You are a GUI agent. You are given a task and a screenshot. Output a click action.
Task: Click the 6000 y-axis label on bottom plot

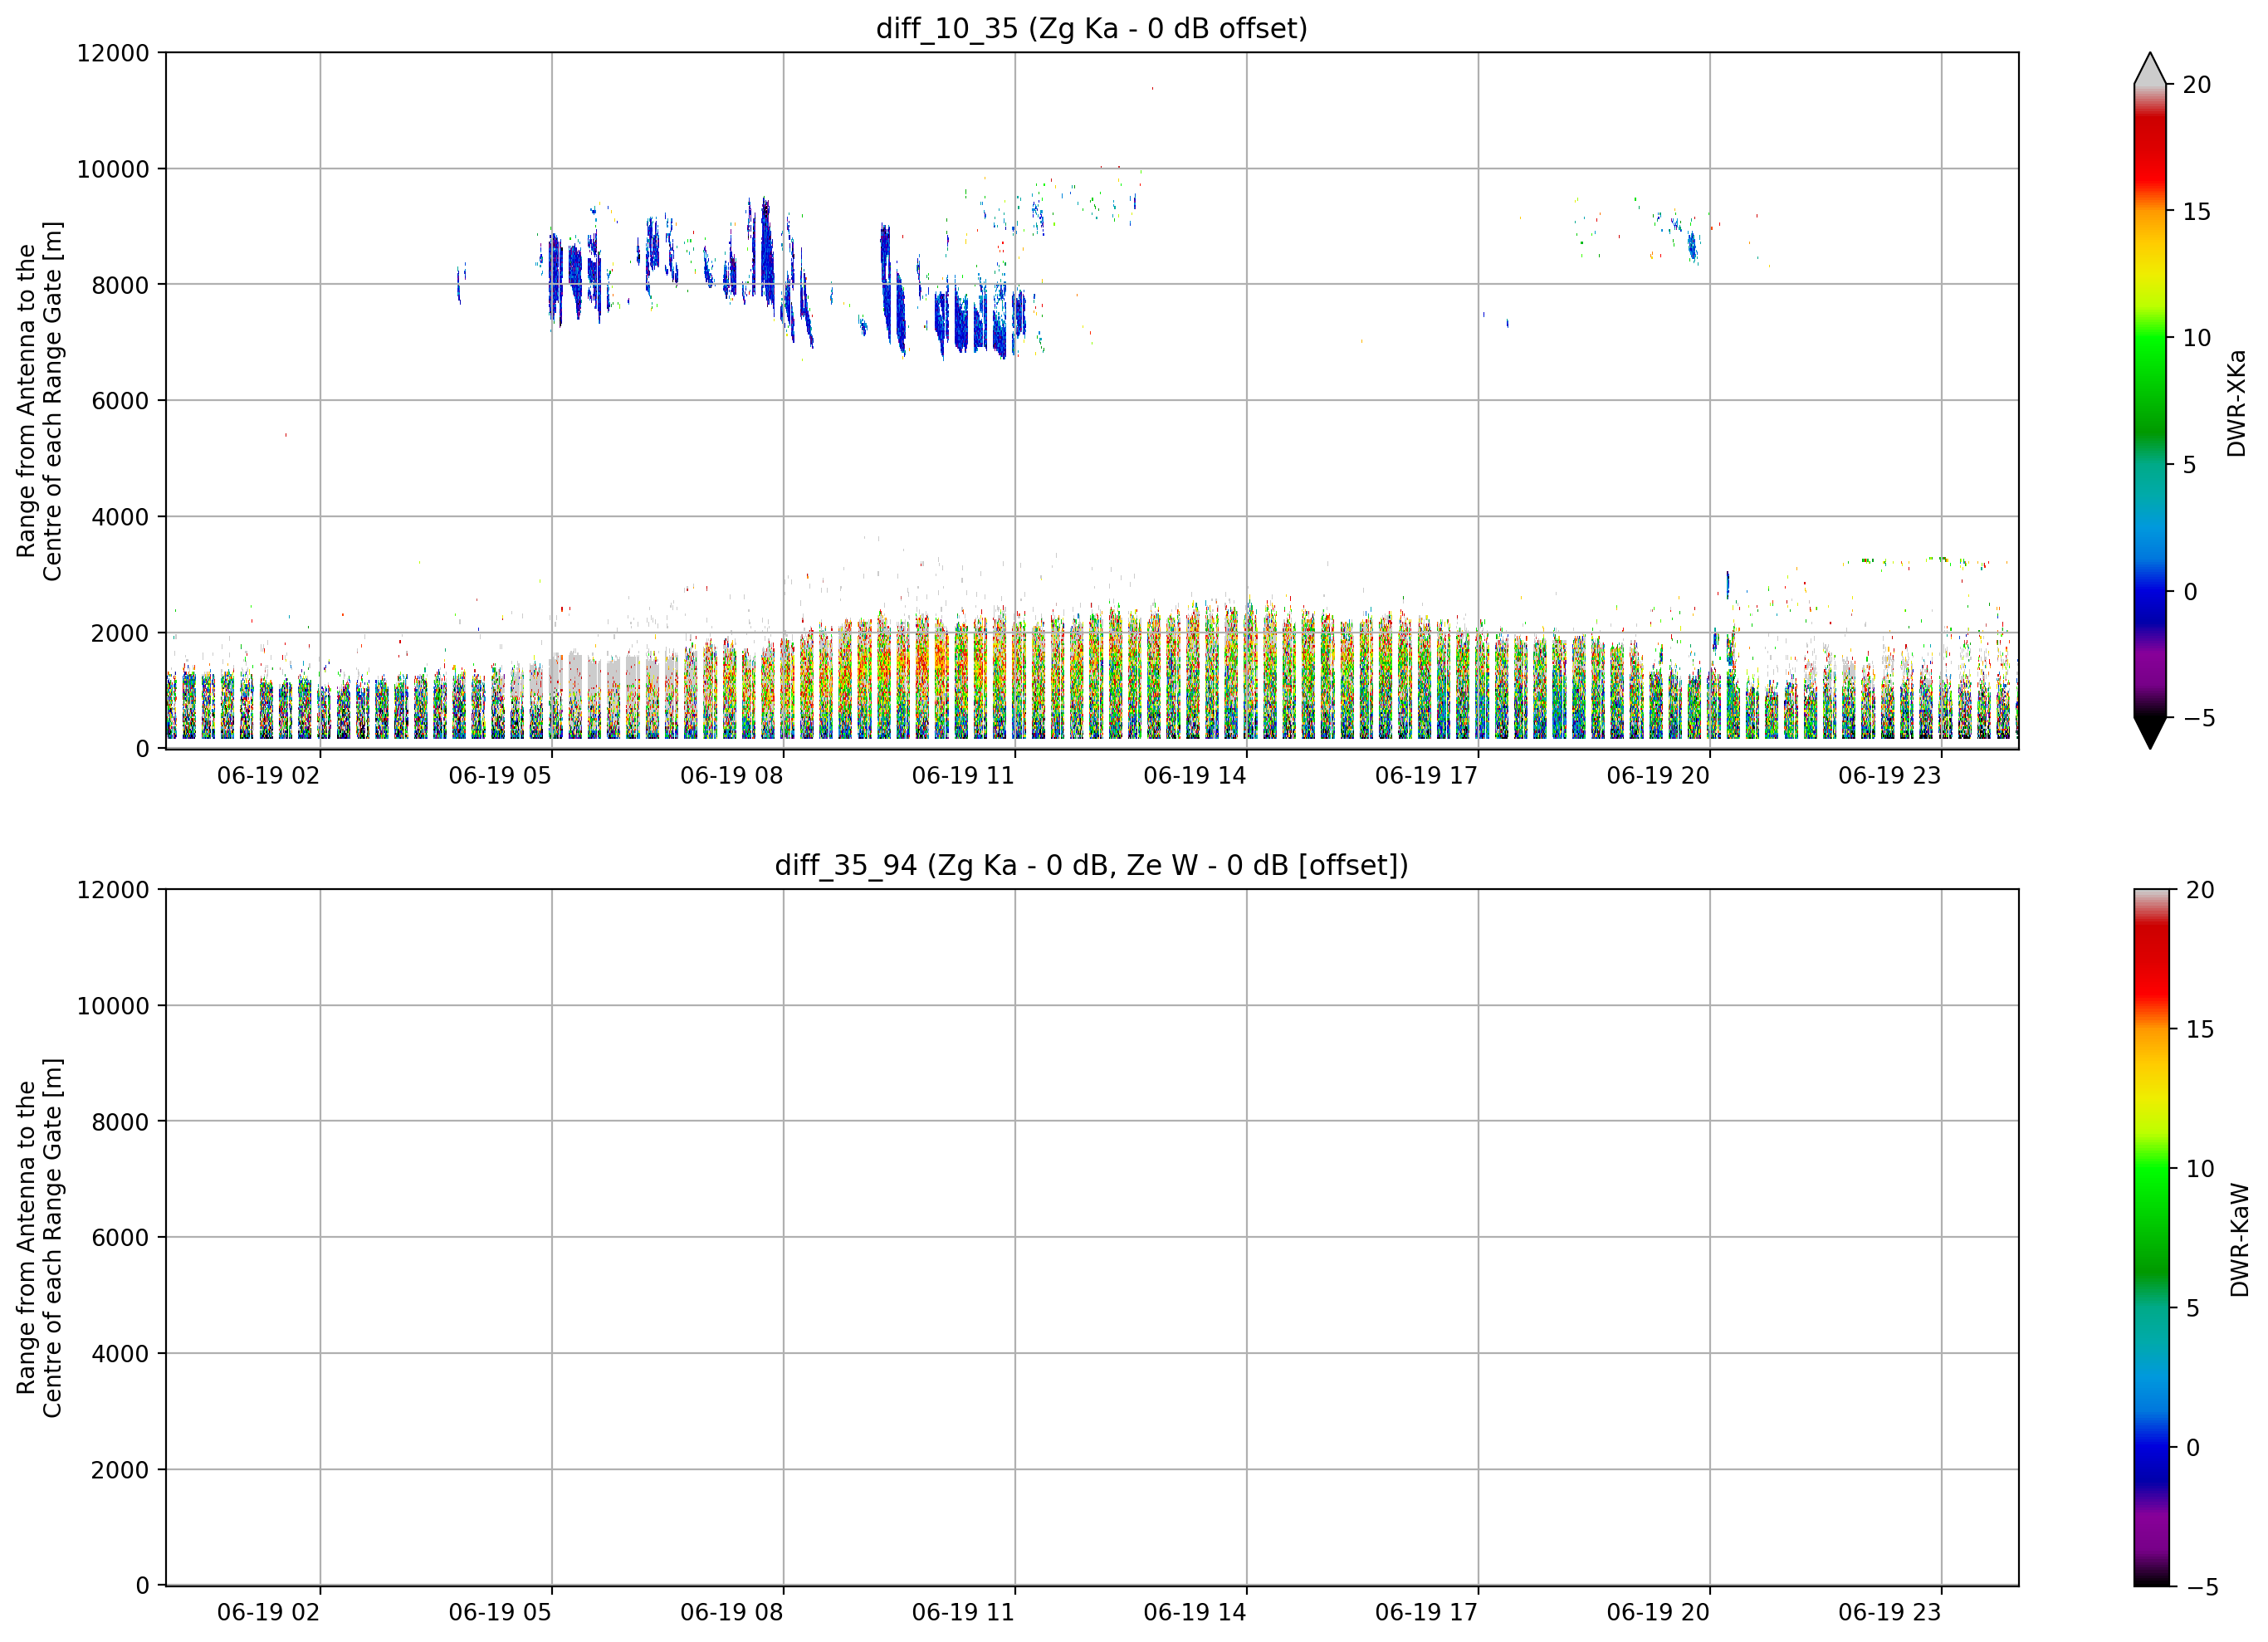pyautogui.click(x=120, y=1238)
